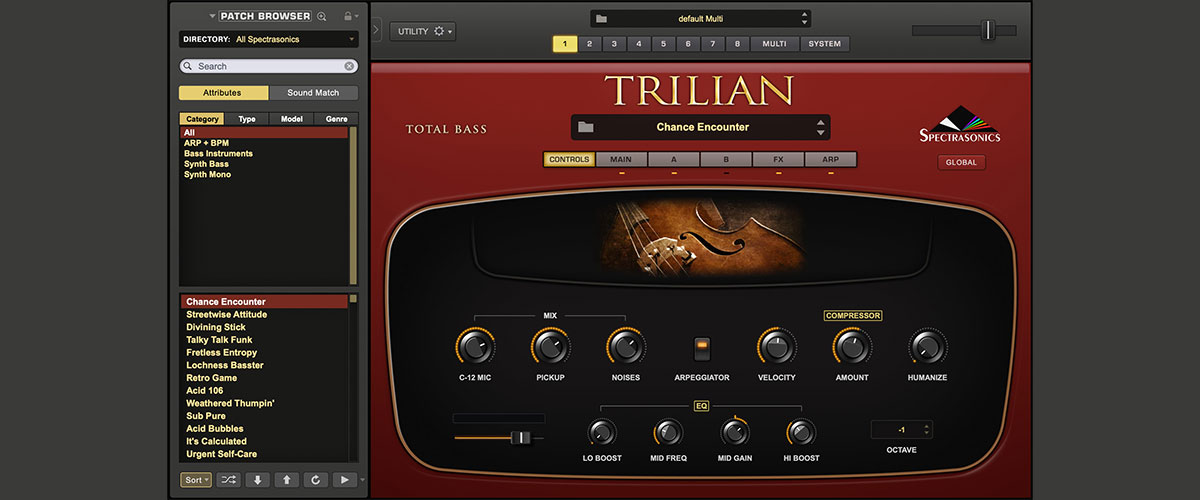Click the magnifier zoom icon beside Patch Browser

pos(322,17)
